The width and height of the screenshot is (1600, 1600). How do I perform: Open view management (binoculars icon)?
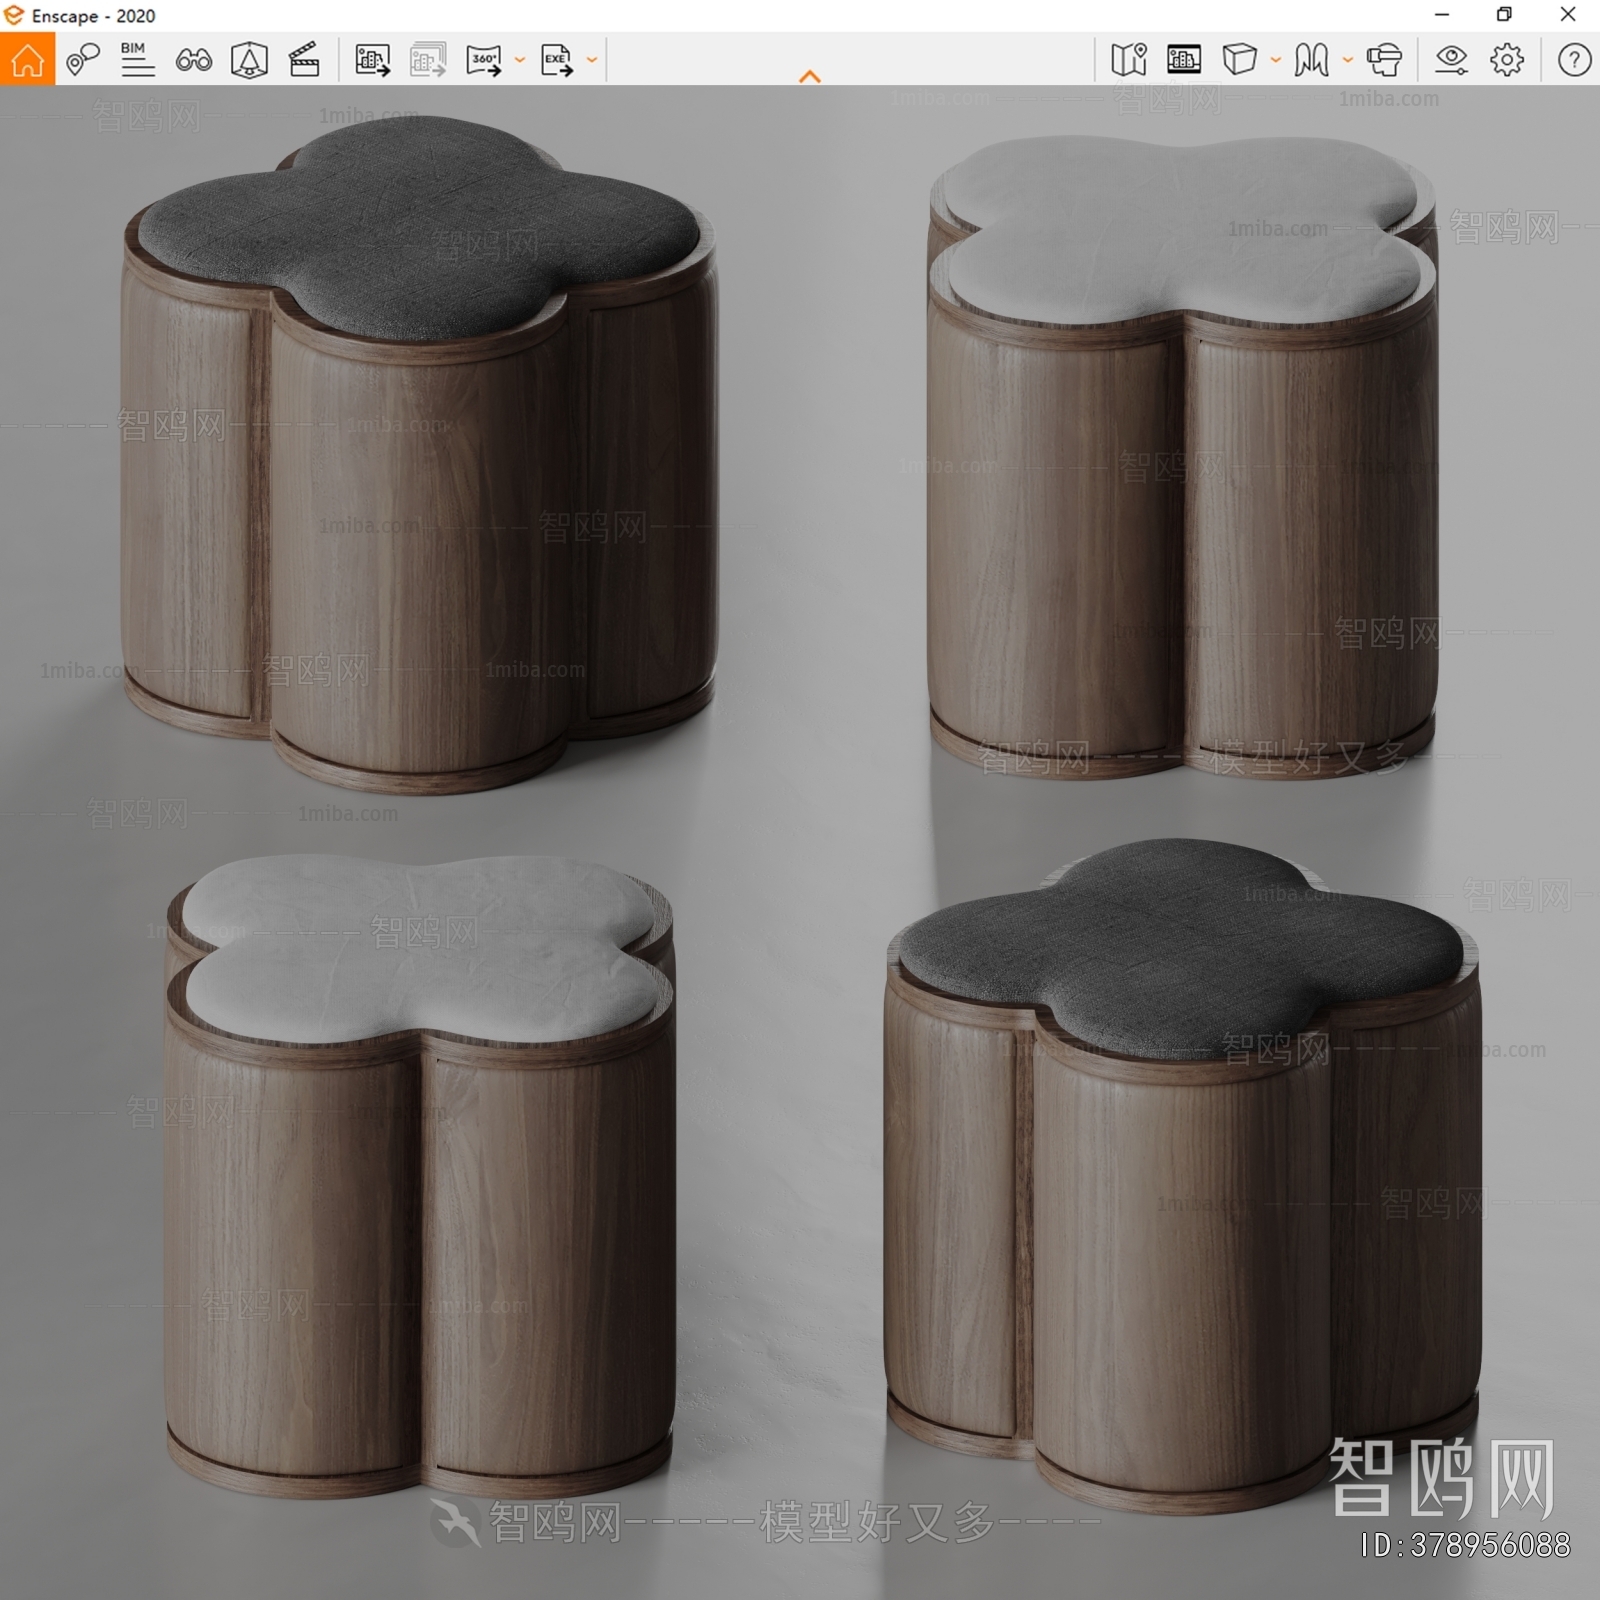193,60
